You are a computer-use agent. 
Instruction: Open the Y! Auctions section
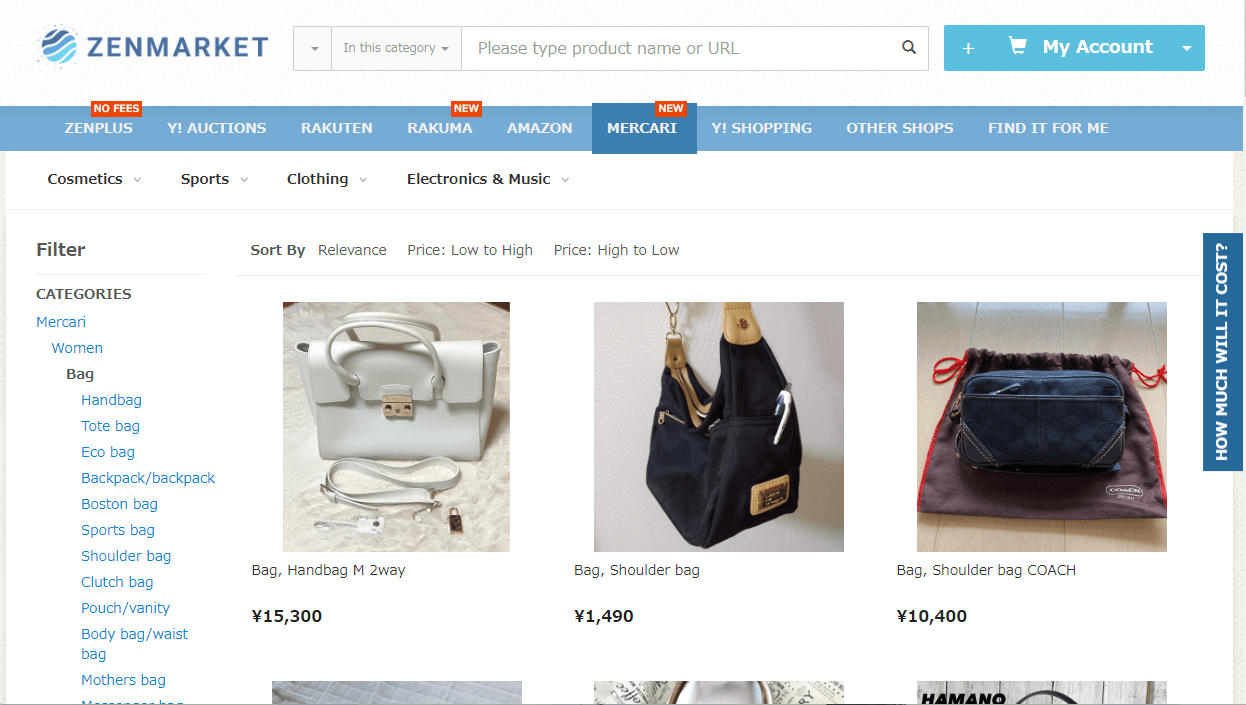tap(216, 128)
